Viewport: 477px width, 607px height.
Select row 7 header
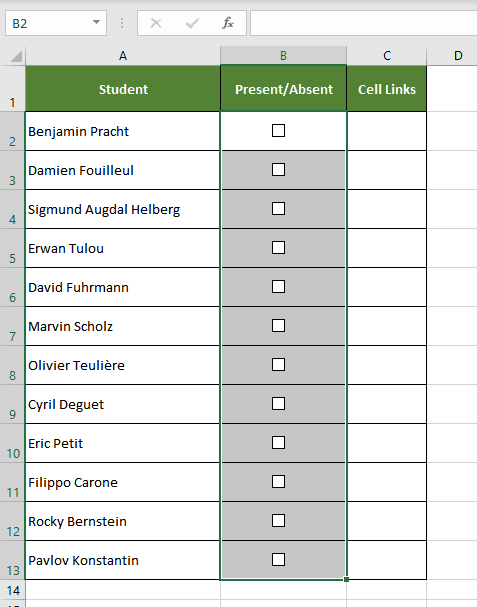12,326
